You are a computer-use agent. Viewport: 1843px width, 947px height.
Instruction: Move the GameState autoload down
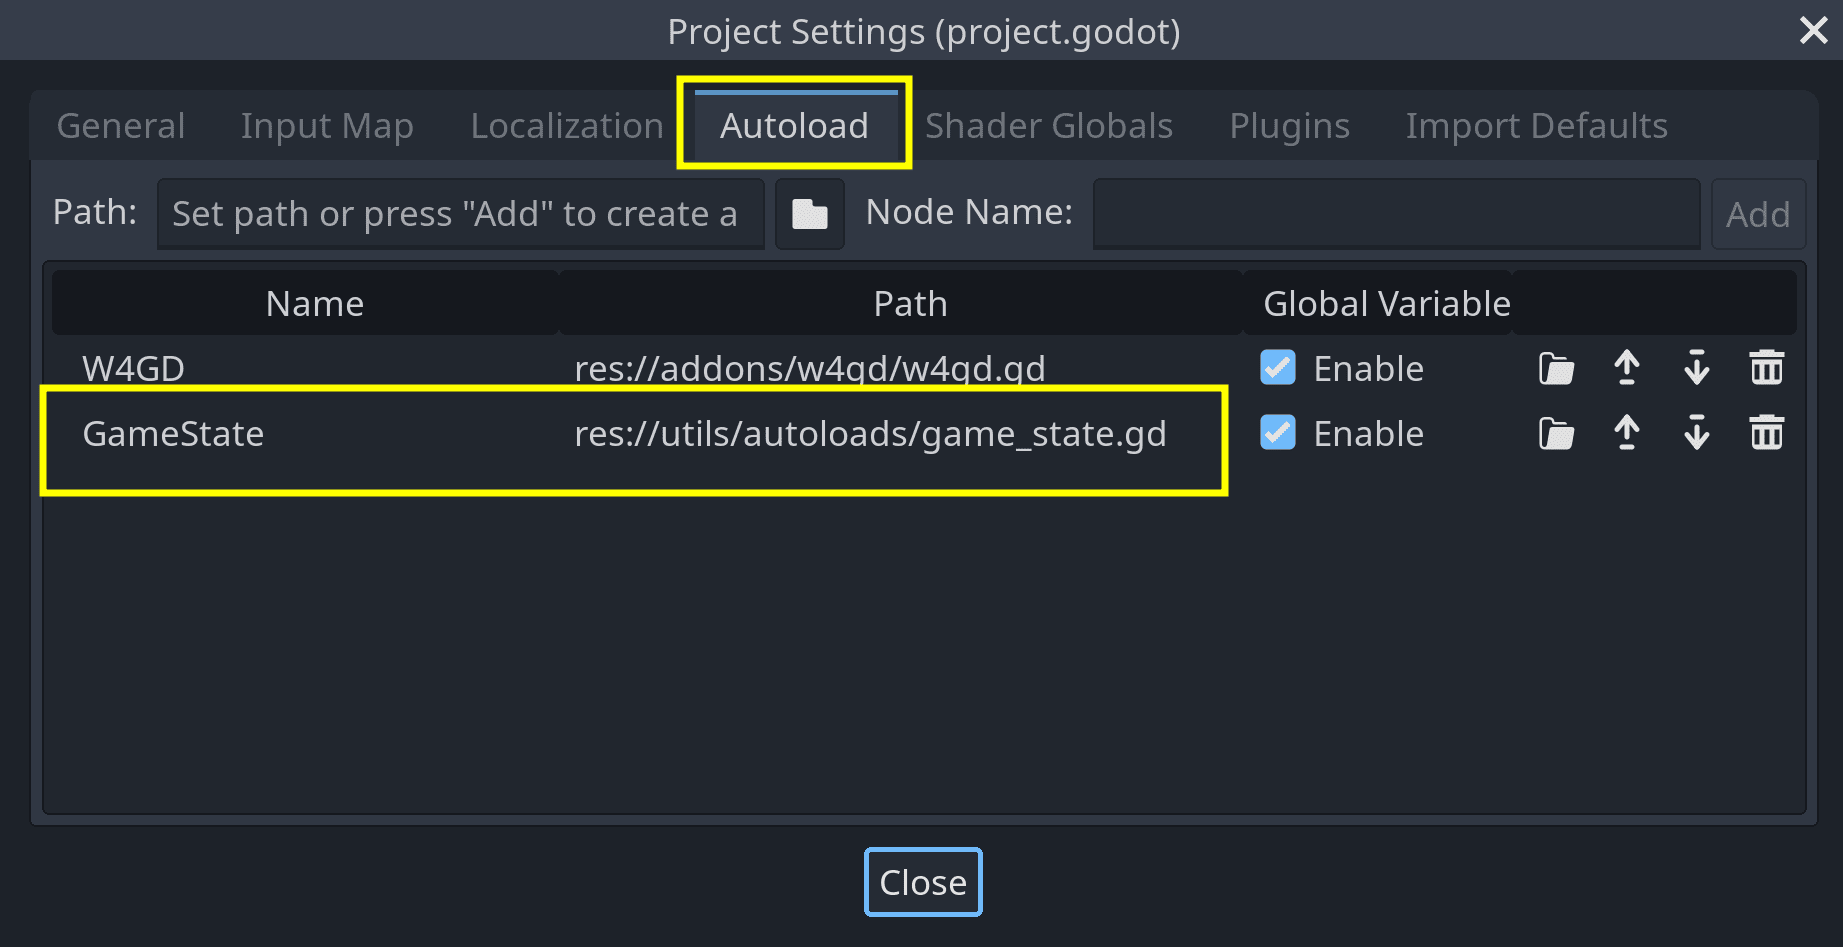(x=1696, y=434)
